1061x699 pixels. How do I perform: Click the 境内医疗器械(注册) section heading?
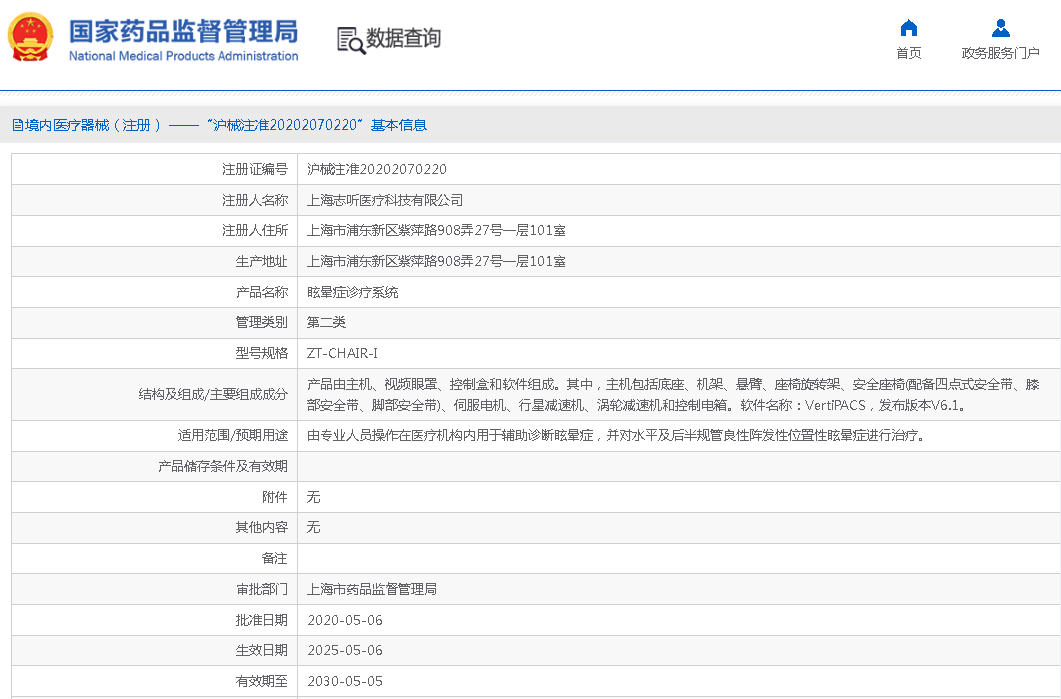(92, 125)
